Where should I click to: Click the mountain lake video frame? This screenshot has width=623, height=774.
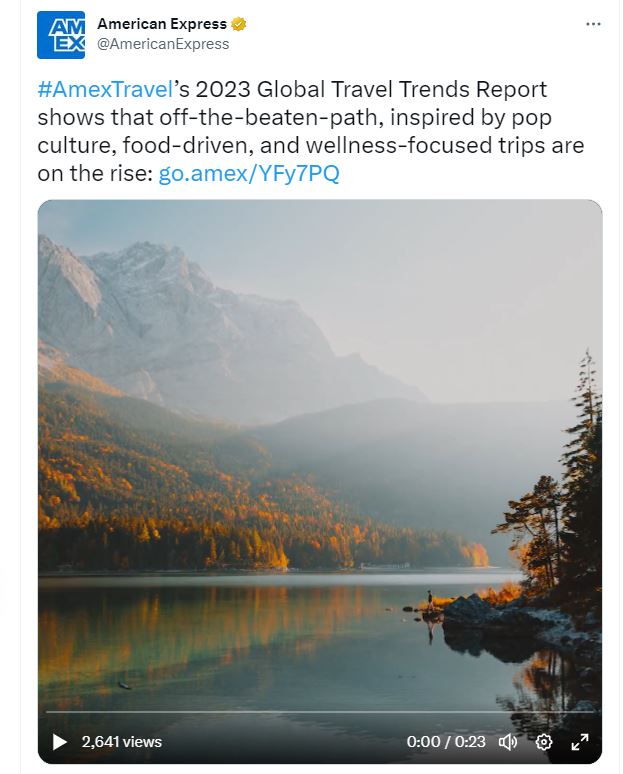coord(320,450)
